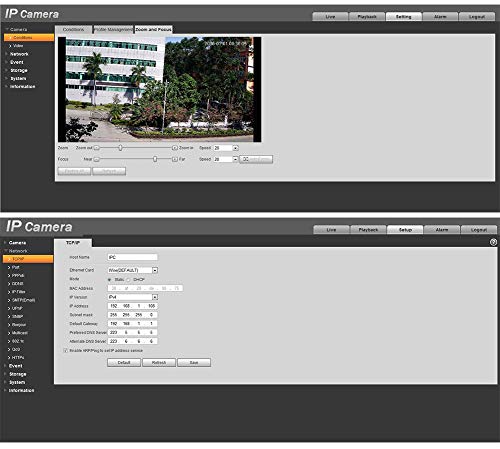Open Alarm tab in lower window
The width and height of the screenshot is (500, 449).
pos(442,230)
